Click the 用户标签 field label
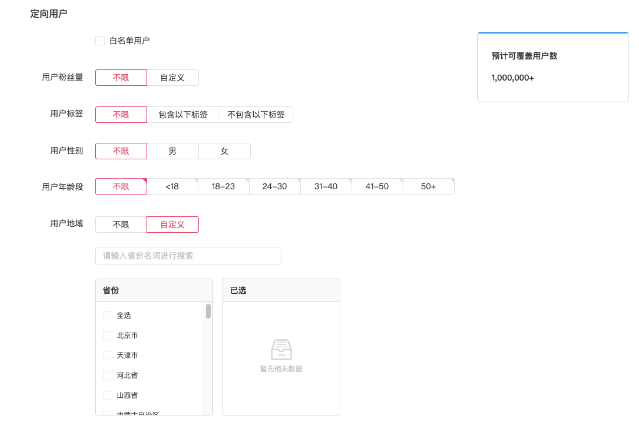This screenshot has width=639, height=442. click(x=66, y=114)
